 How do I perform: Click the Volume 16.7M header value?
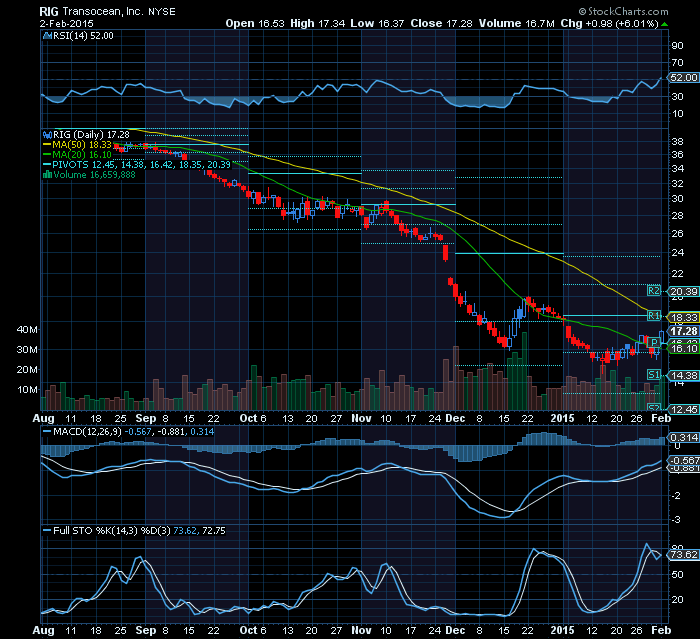coord(517,23)
